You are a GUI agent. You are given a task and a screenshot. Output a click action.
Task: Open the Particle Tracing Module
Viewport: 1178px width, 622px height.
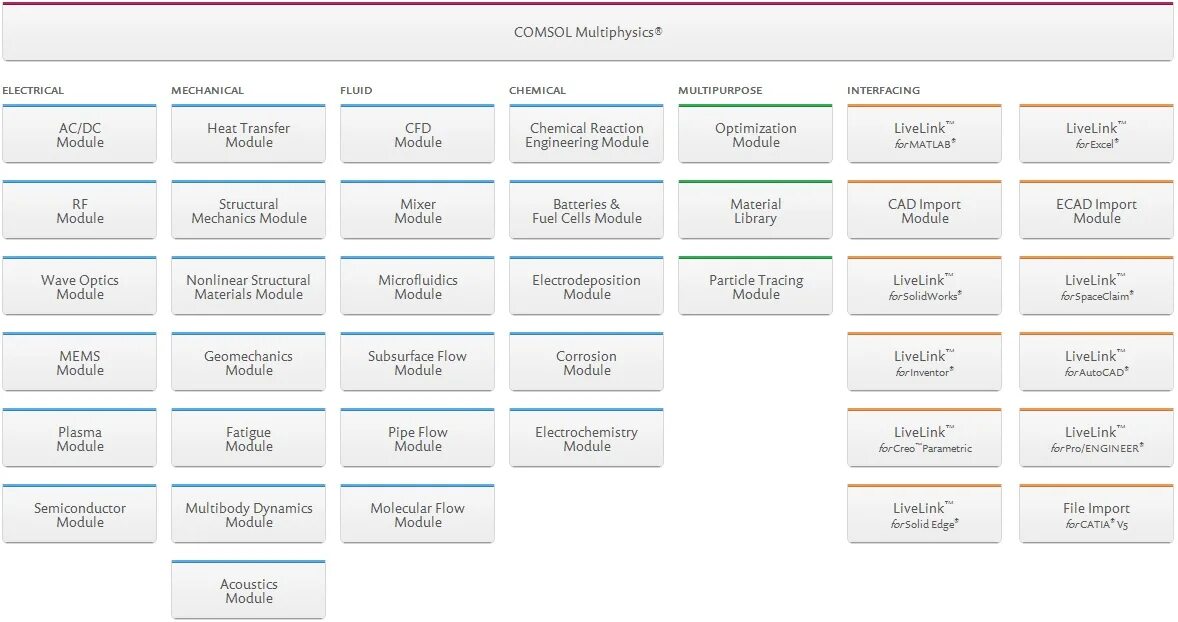tap(756, 285)
